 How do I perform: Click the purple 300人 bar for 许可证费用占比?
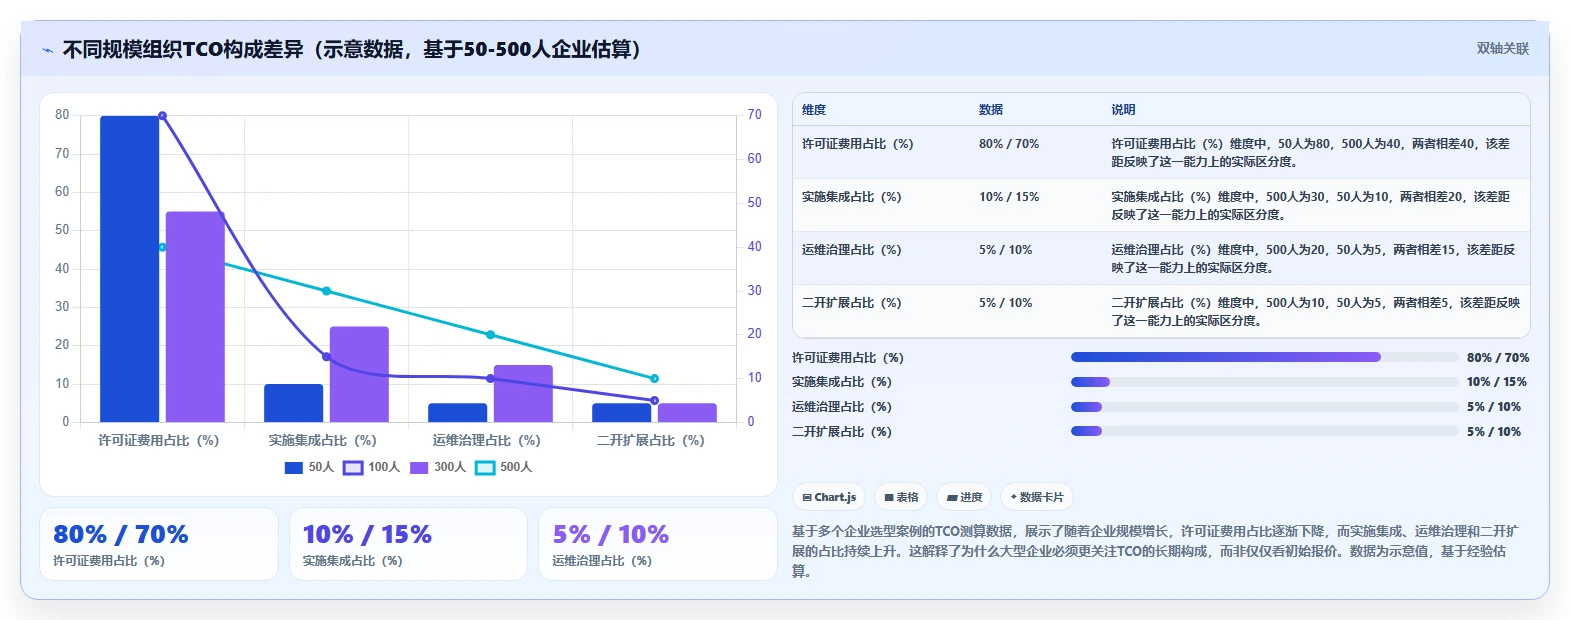195,317
